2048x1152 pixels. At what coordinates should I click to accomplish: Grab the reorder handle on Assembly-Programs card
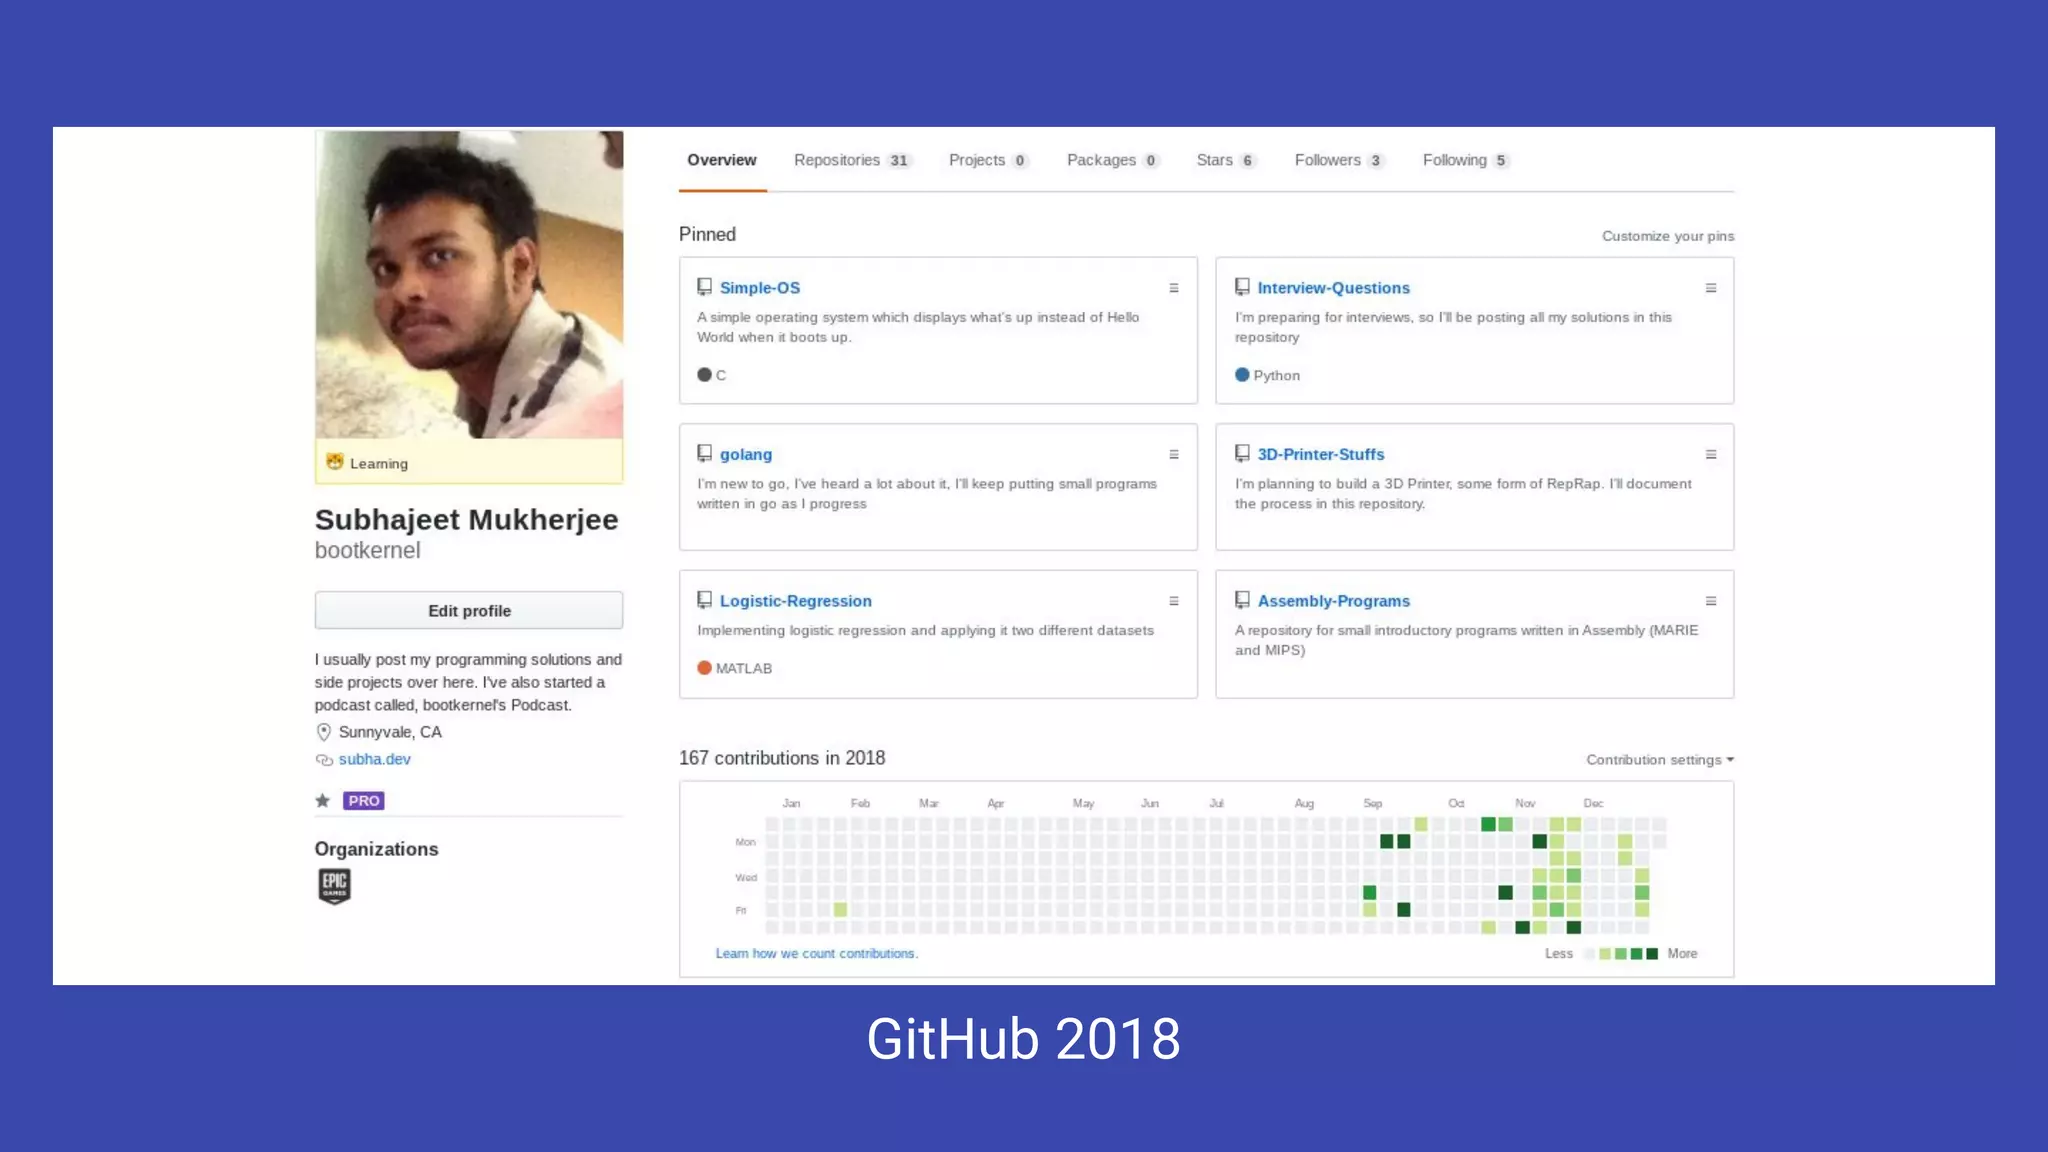pyautogui.click(x=1711, y=601)
